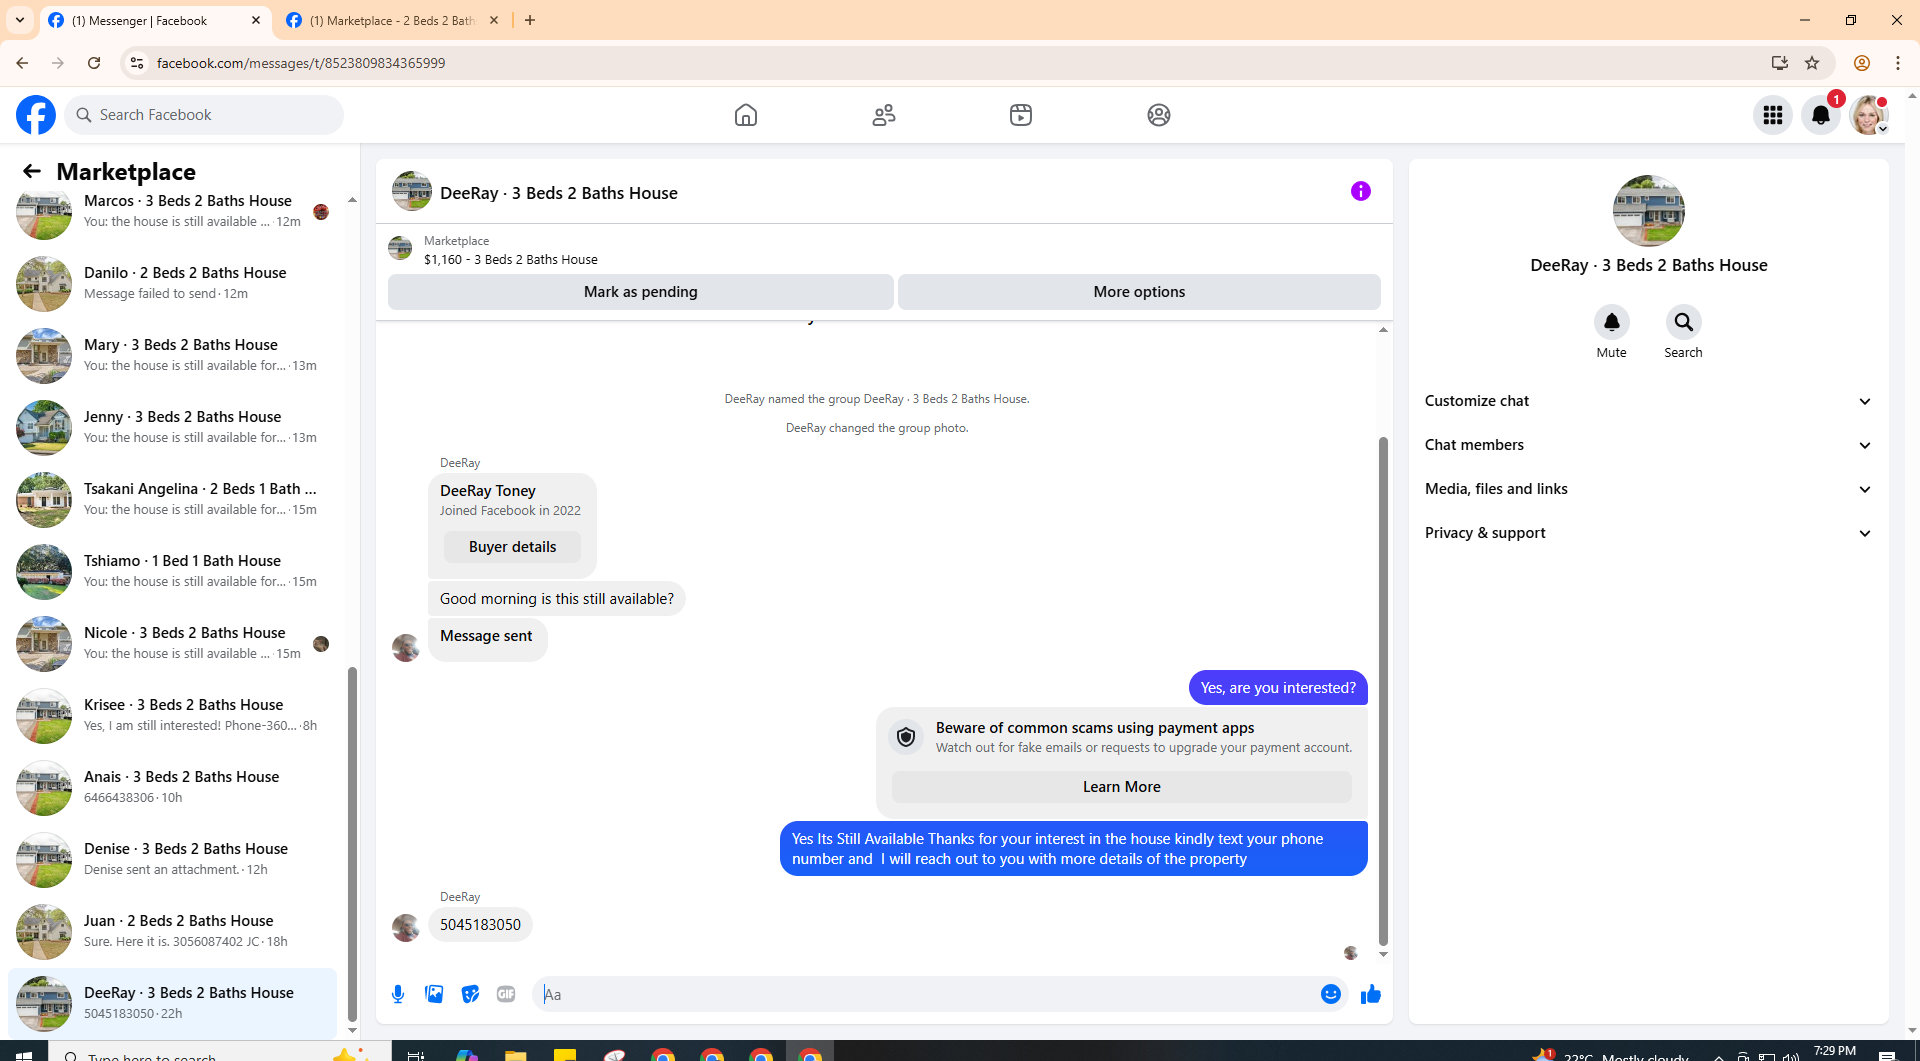
Task: Click group photo in right panel
Action: tap(1649, 211)
